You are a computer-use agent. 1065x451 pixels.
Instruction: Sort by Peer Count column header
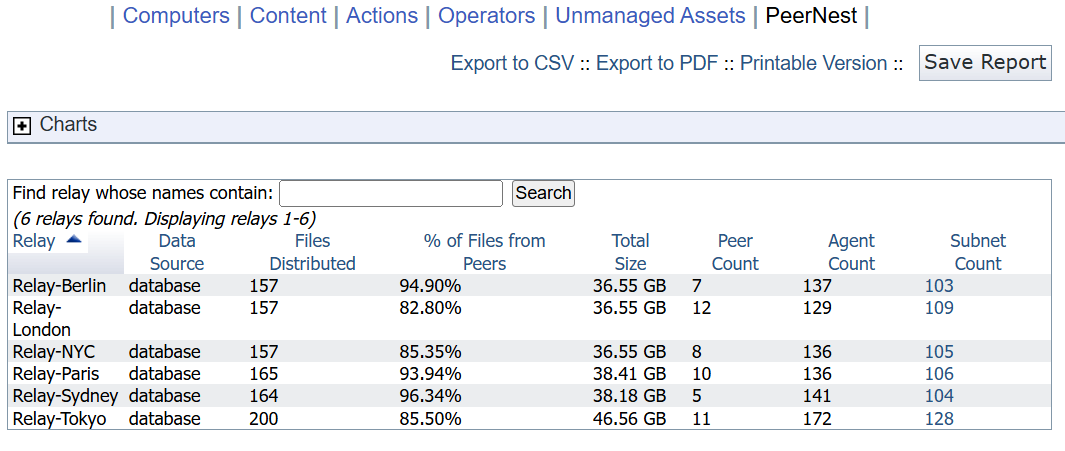[736, 252]
